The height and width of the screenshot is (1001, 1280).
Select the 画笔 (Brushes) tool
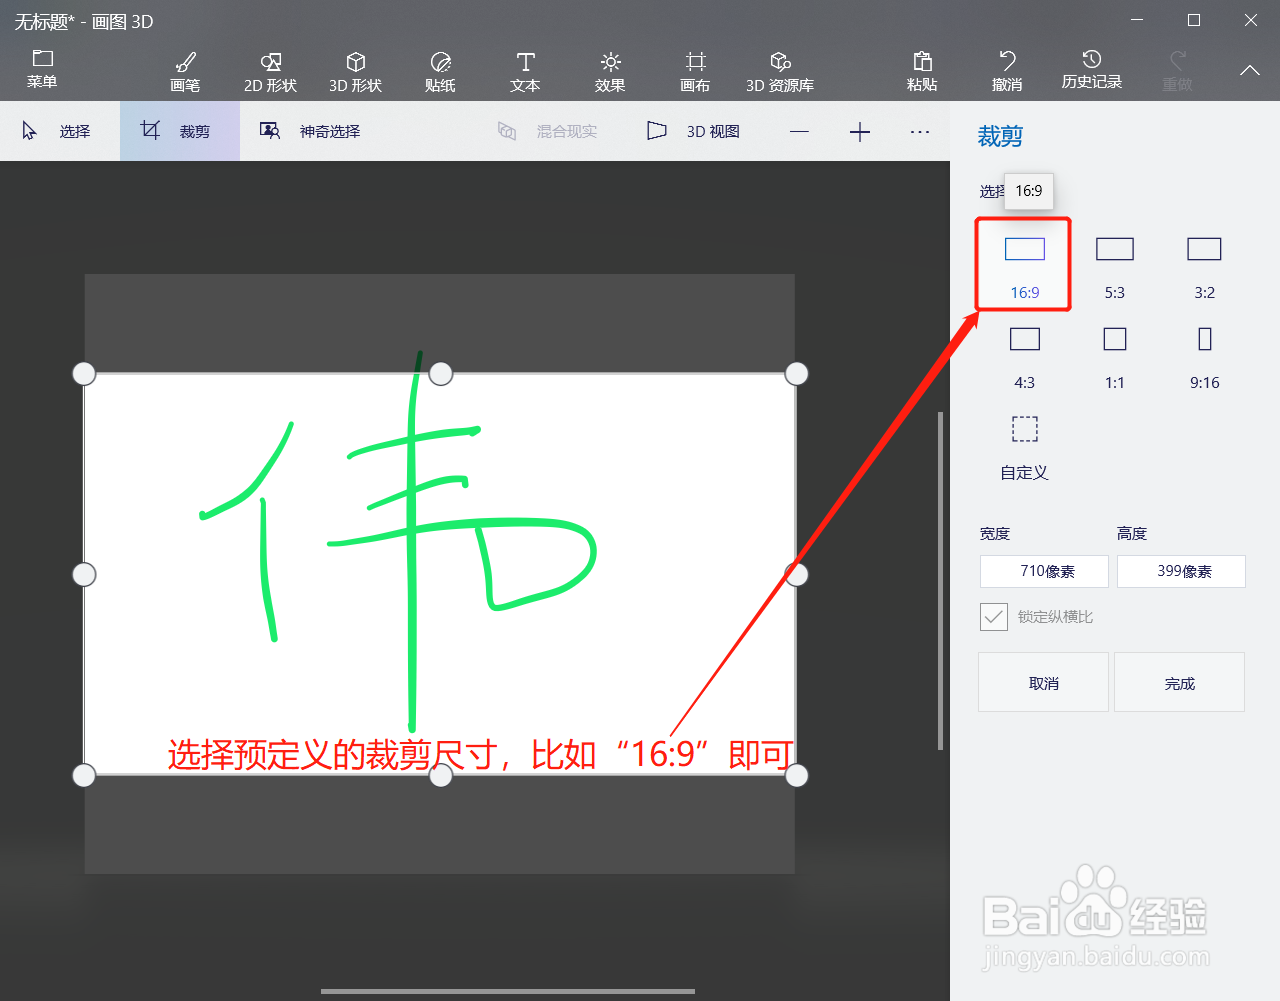point(184,70)
